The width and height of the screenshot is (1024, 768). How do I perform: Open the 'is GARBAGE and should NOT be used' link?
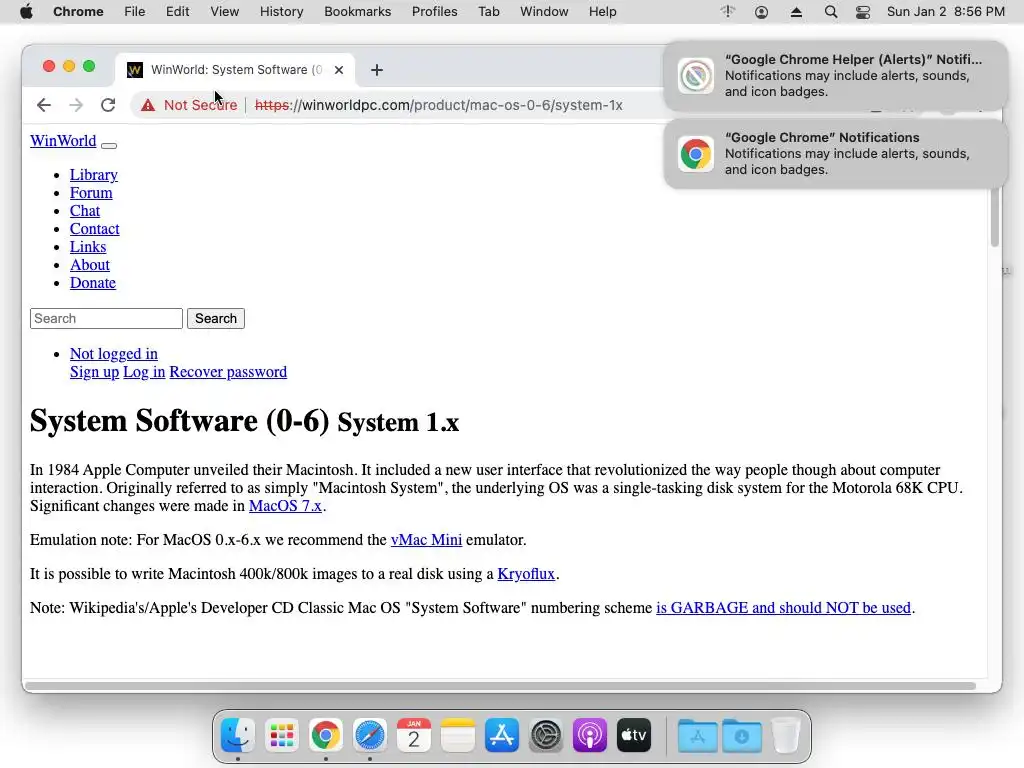pos(783,608)
